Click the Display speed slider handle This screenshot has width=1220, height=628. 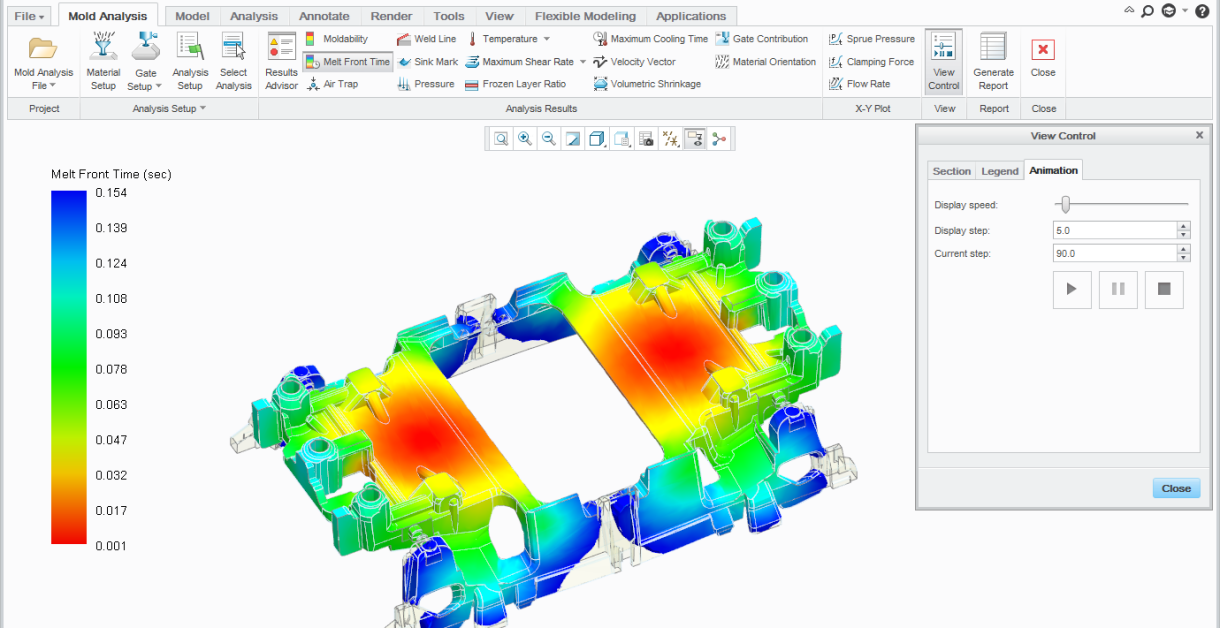[x=1066, y=205]
